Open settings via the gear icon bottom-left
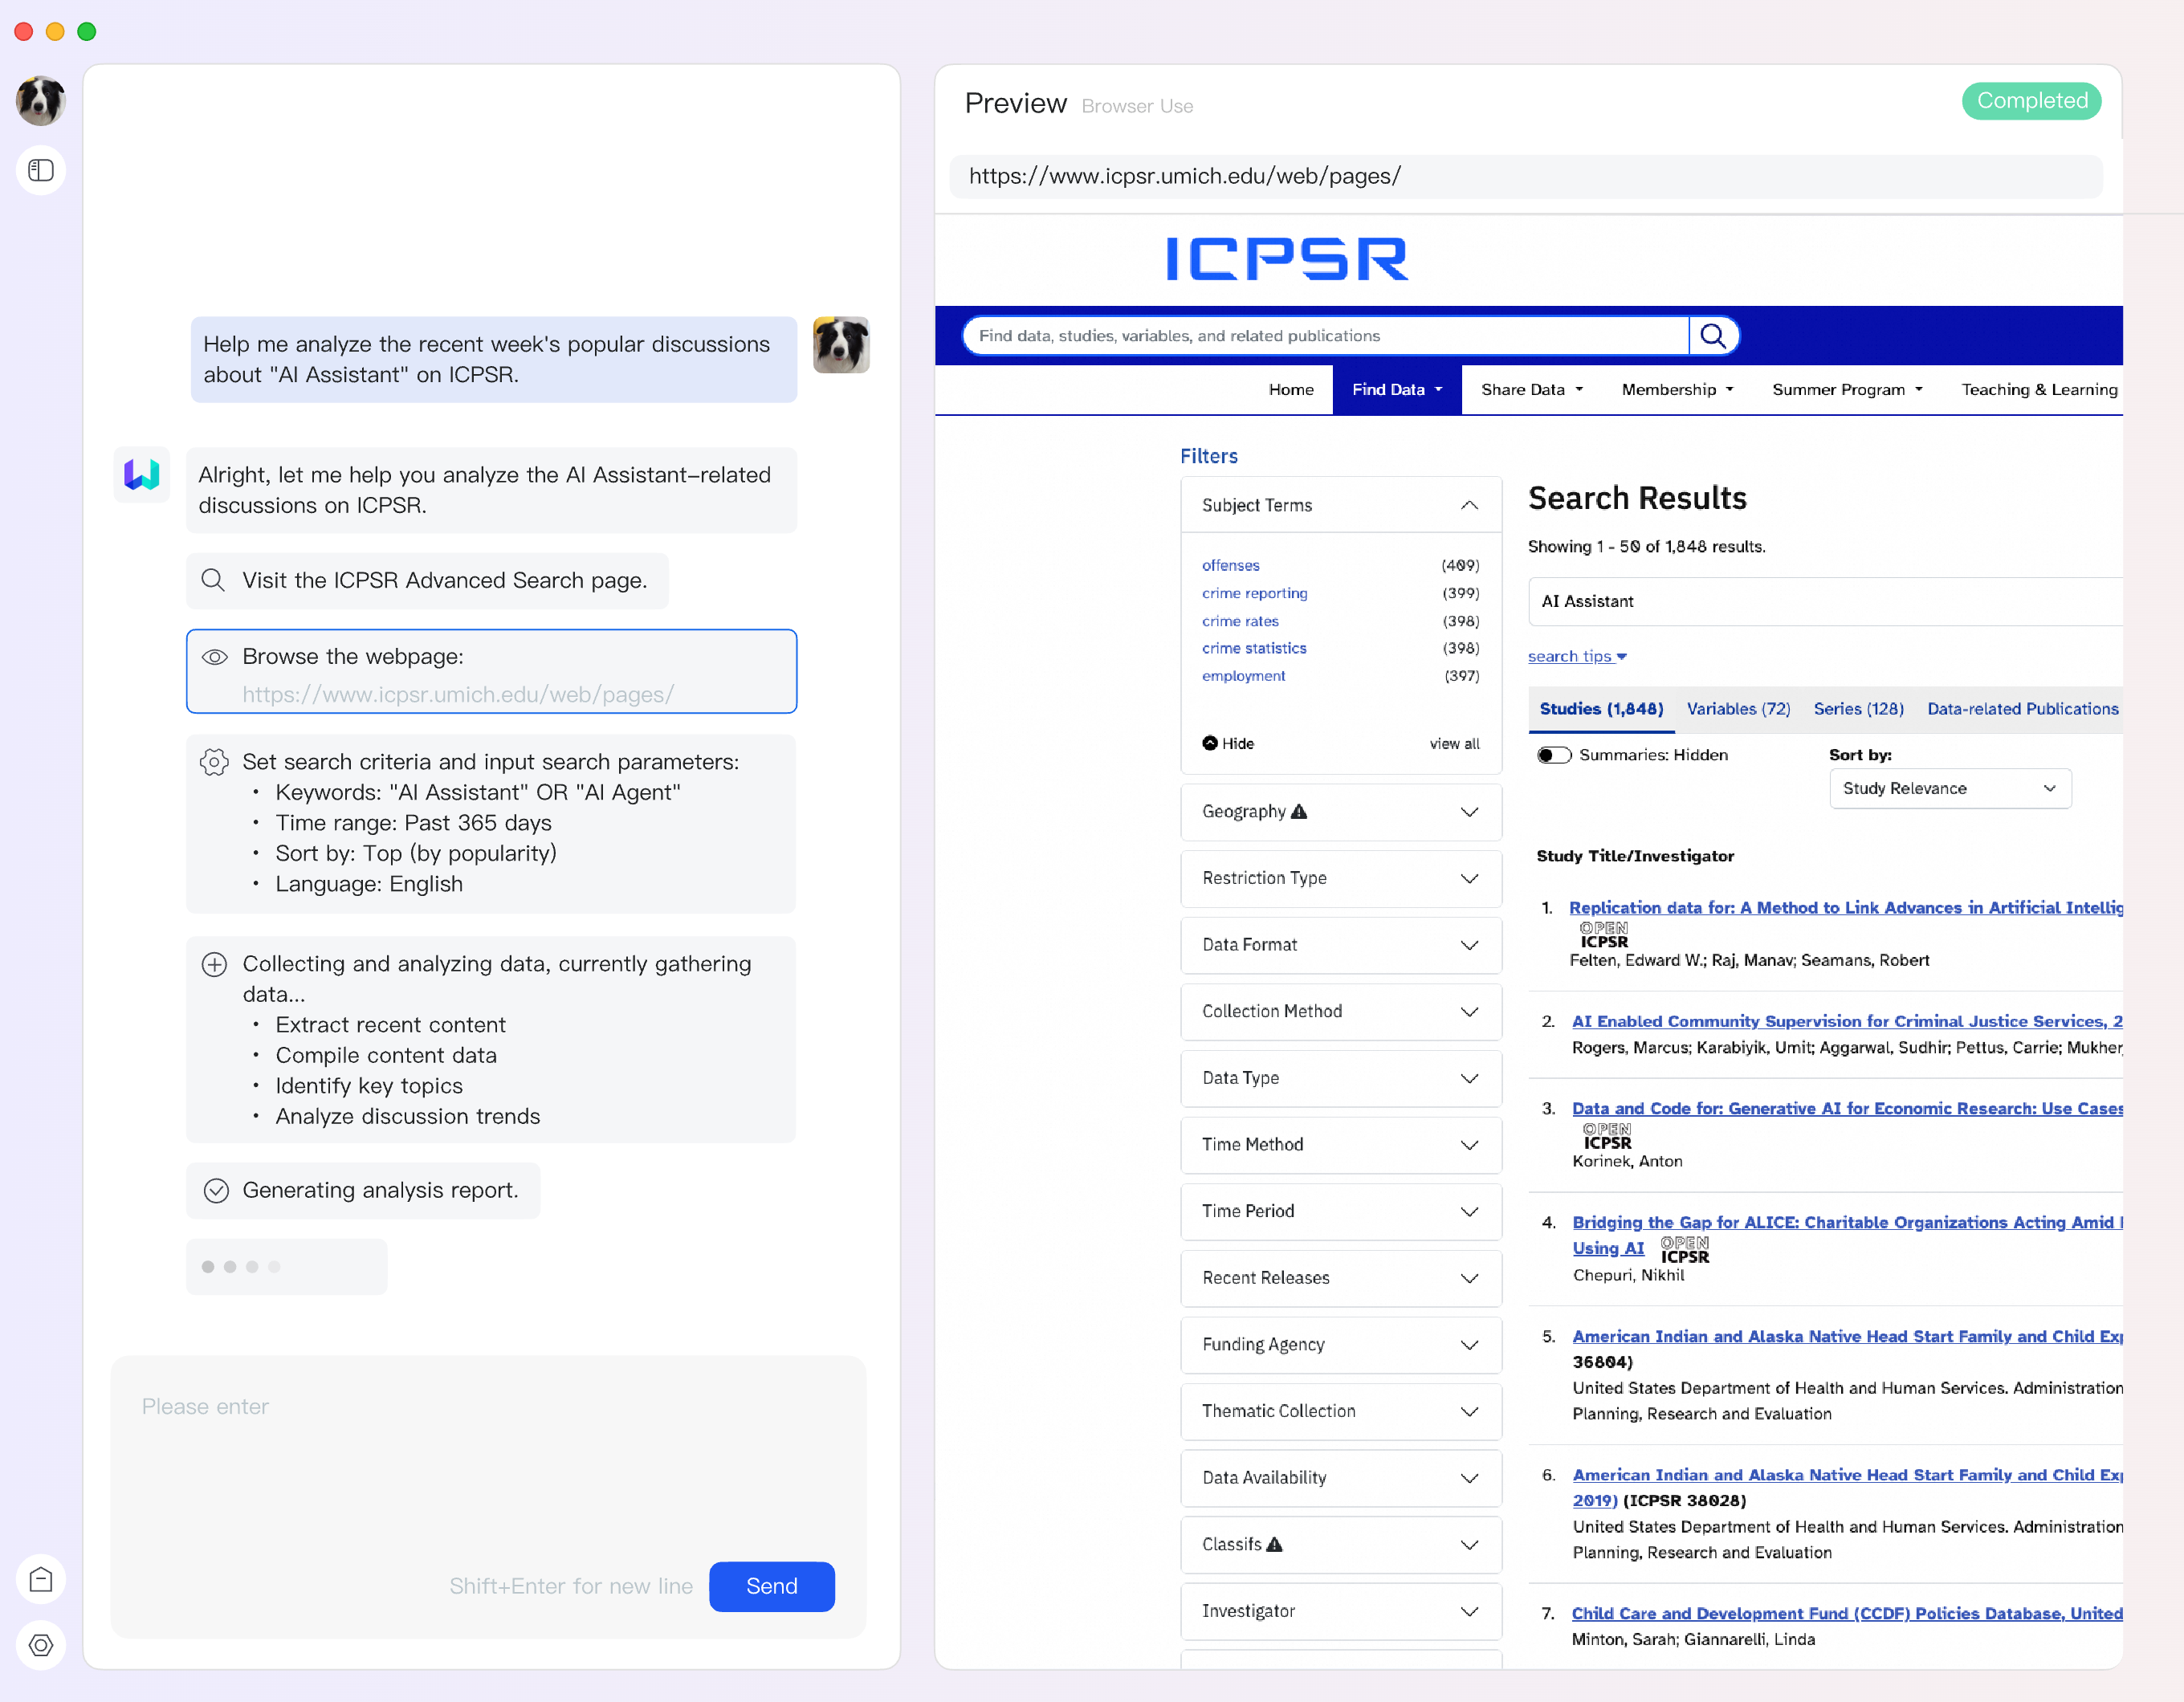Screen dimensions: 2184x1702 click(41, 1646)
